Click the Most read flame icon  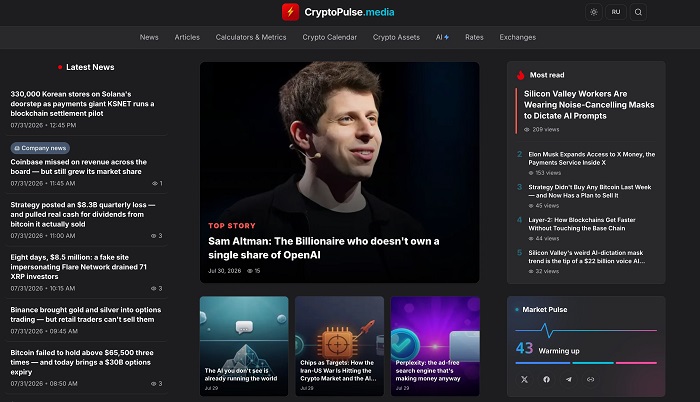click(x=521, y=75)
